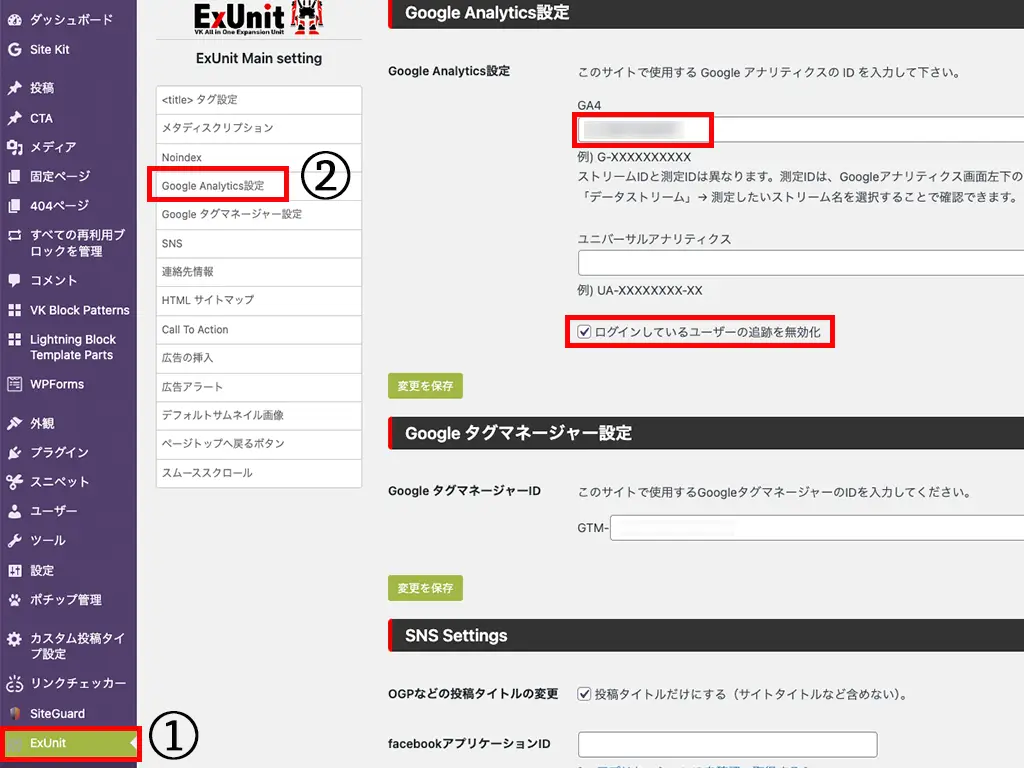This screenshot has height=768, width=1024.
Task: Click the 固定ページ pages icon
Action: [x=14, y=176]
